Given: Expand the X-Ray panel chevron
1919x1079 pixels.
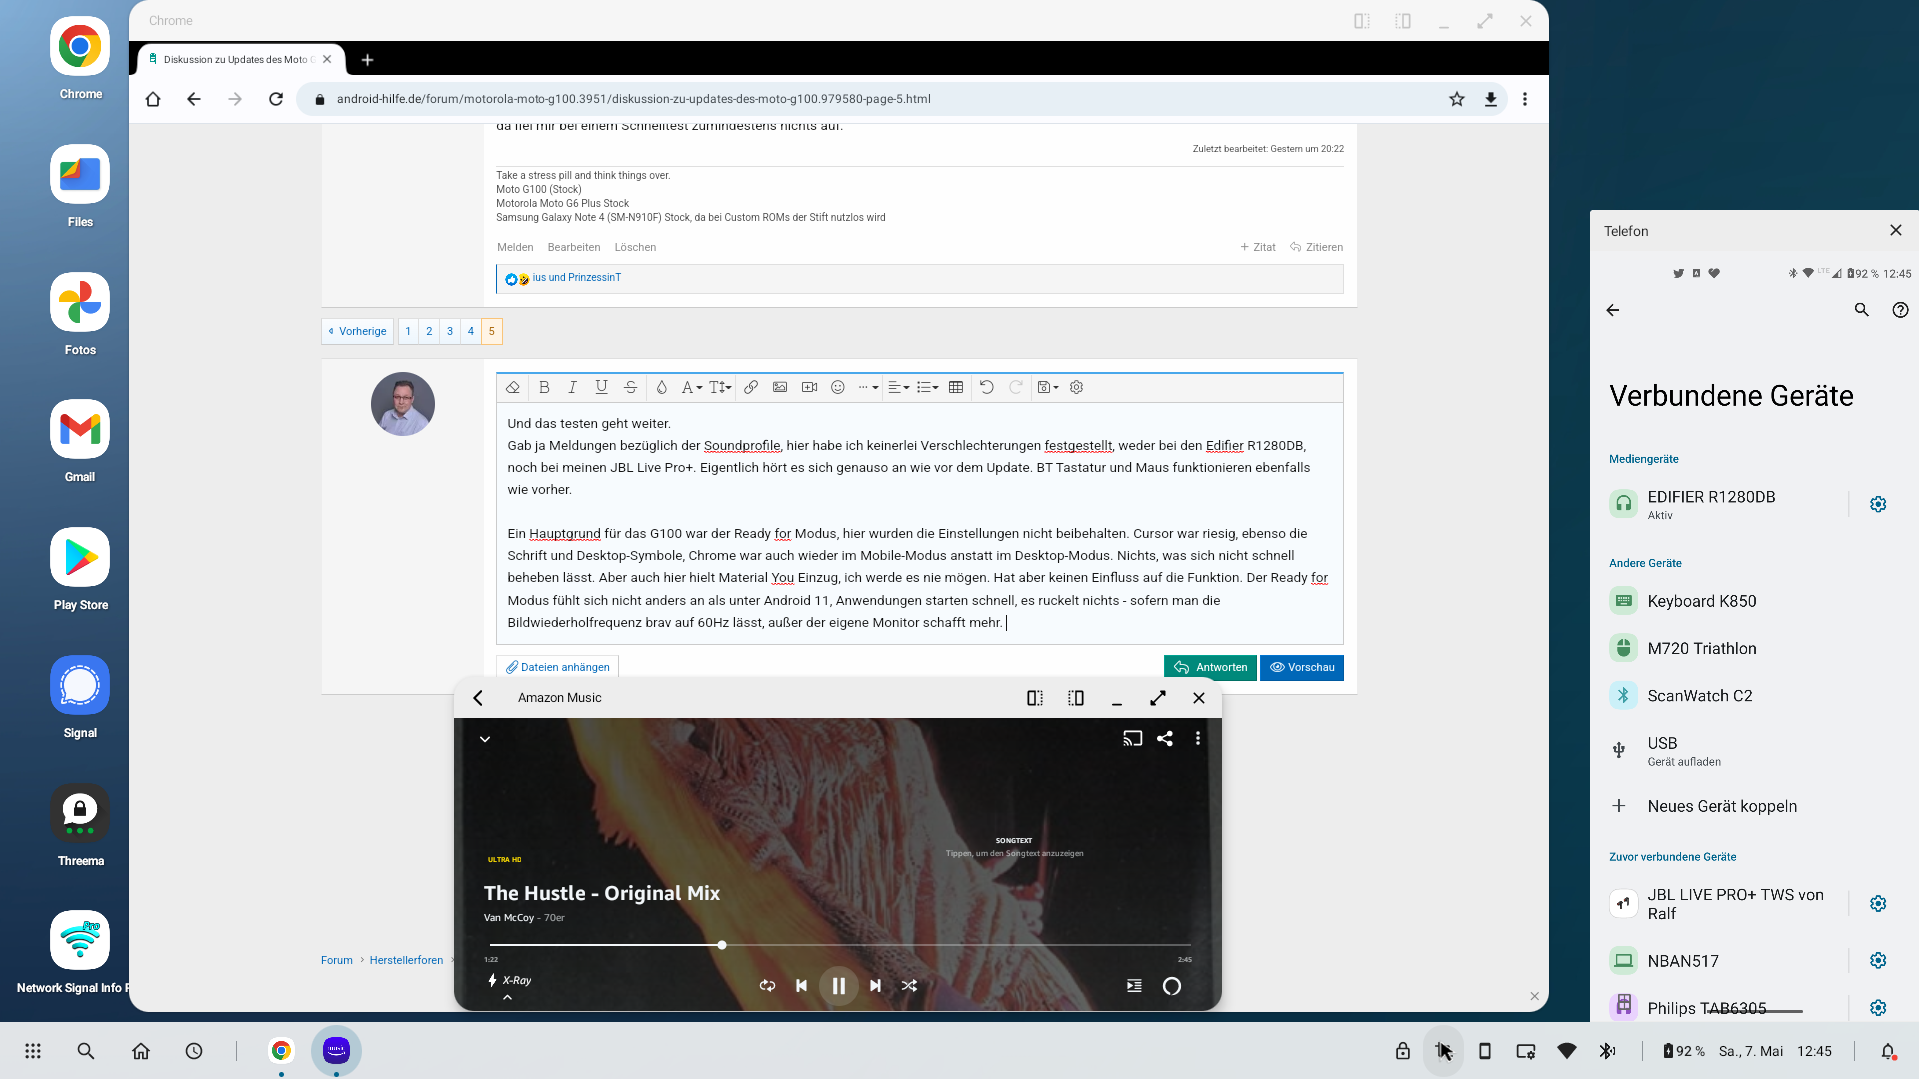Looking at the screenshot, I should (507, 997).
